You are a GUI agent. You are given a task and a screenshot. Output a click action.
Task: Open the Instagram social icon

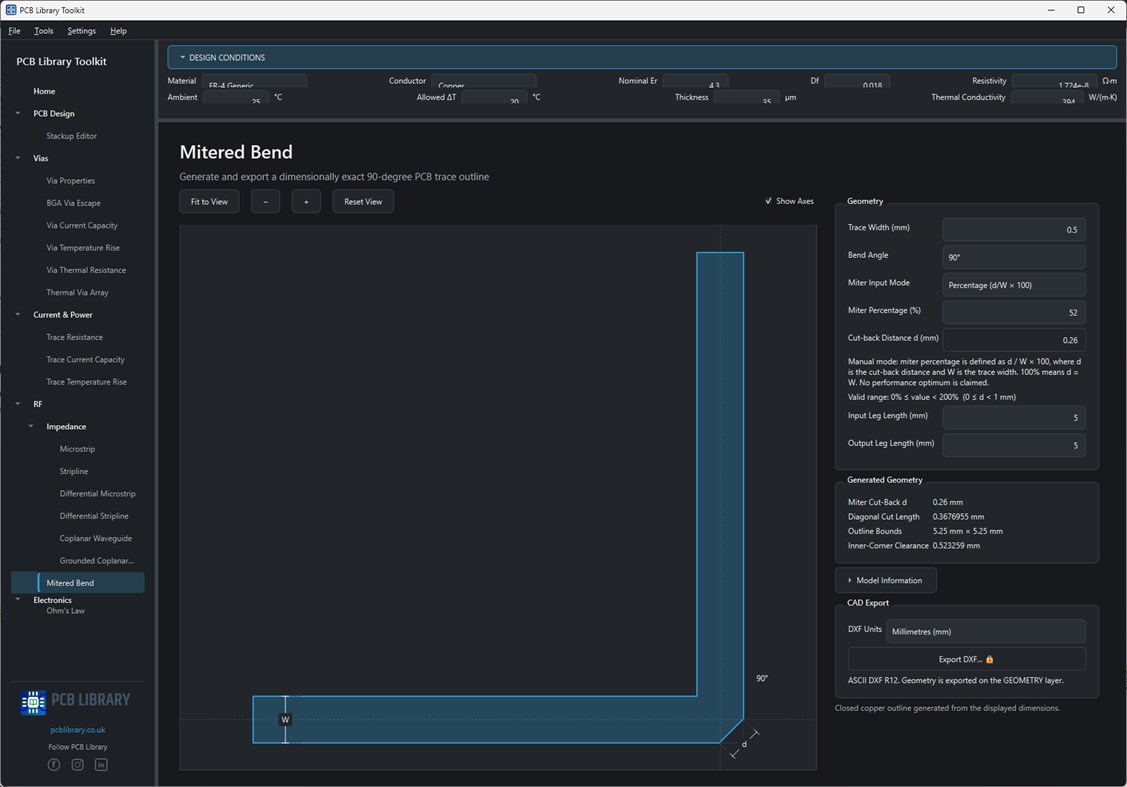coord(78,765)
